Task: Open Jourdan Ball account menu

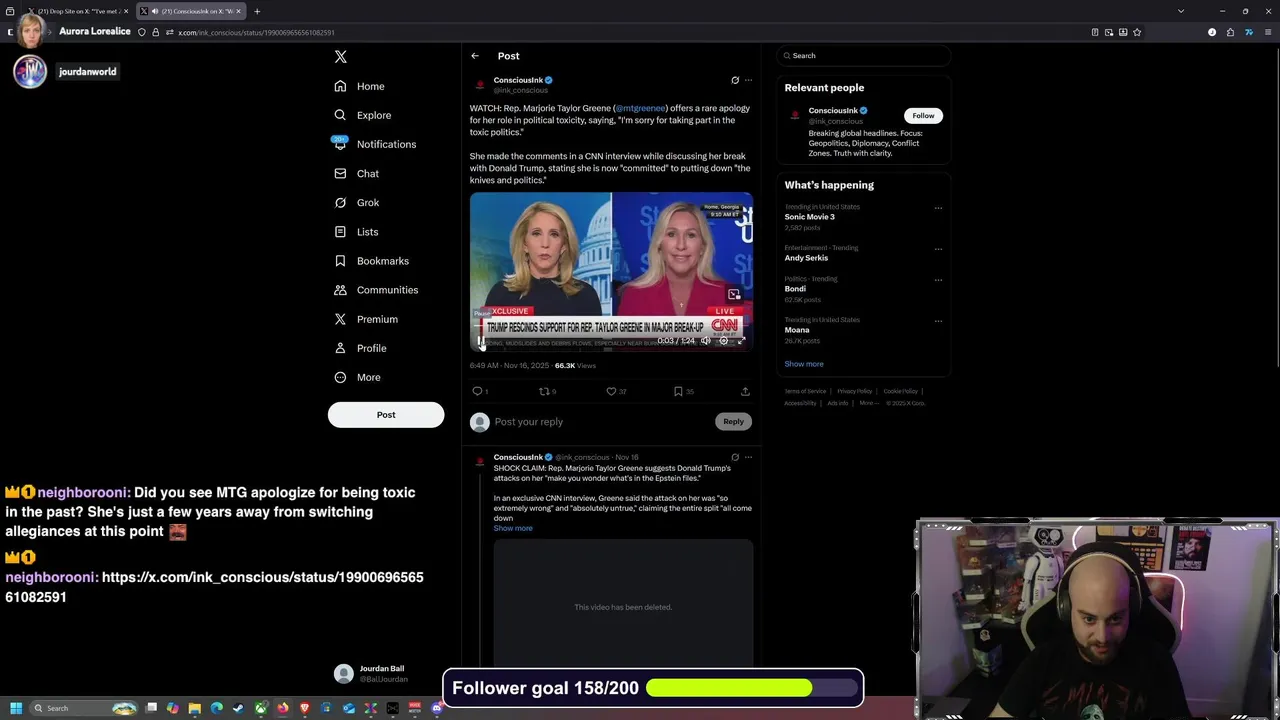Action: [386, 673]
